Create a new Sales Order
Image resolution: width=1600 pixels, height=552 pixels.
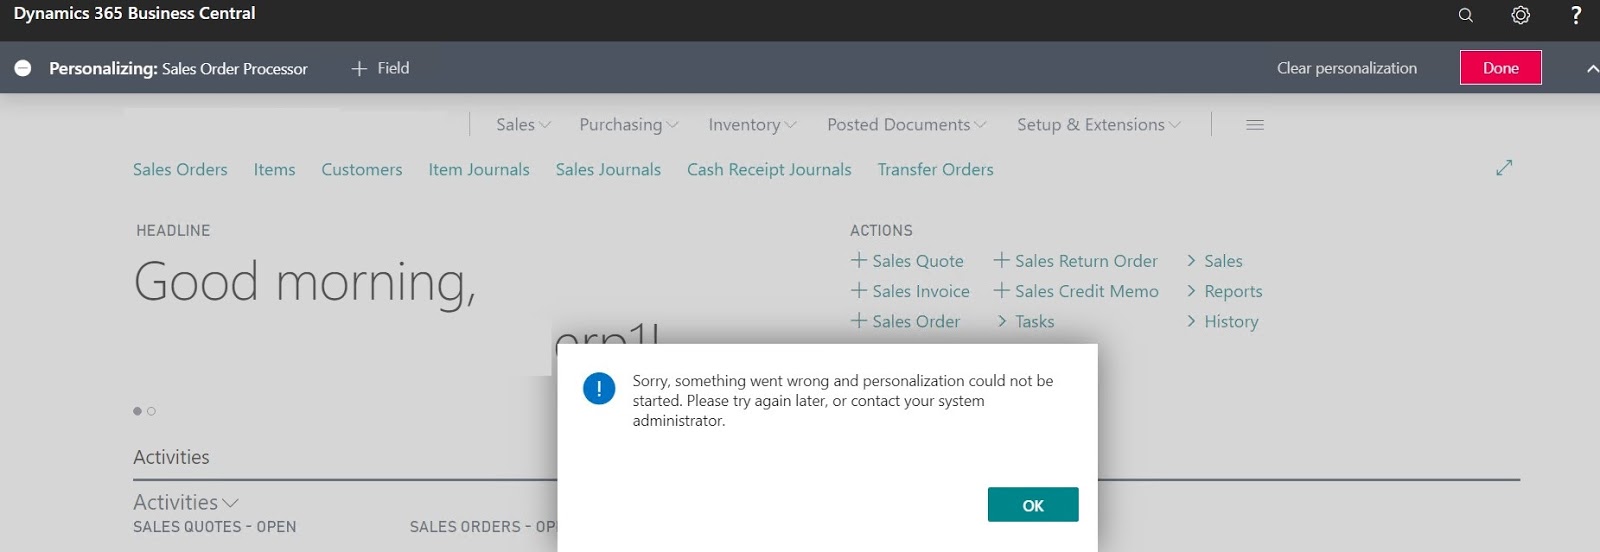click(905, 321)
